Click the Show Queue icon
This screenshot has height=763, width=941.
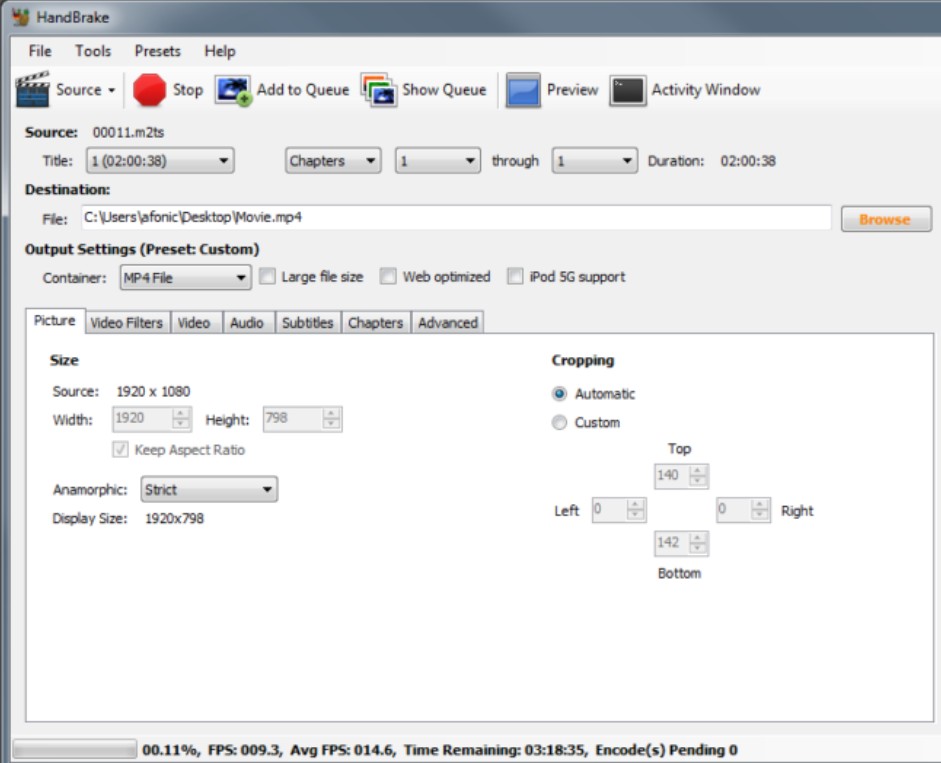click(379, 90)
